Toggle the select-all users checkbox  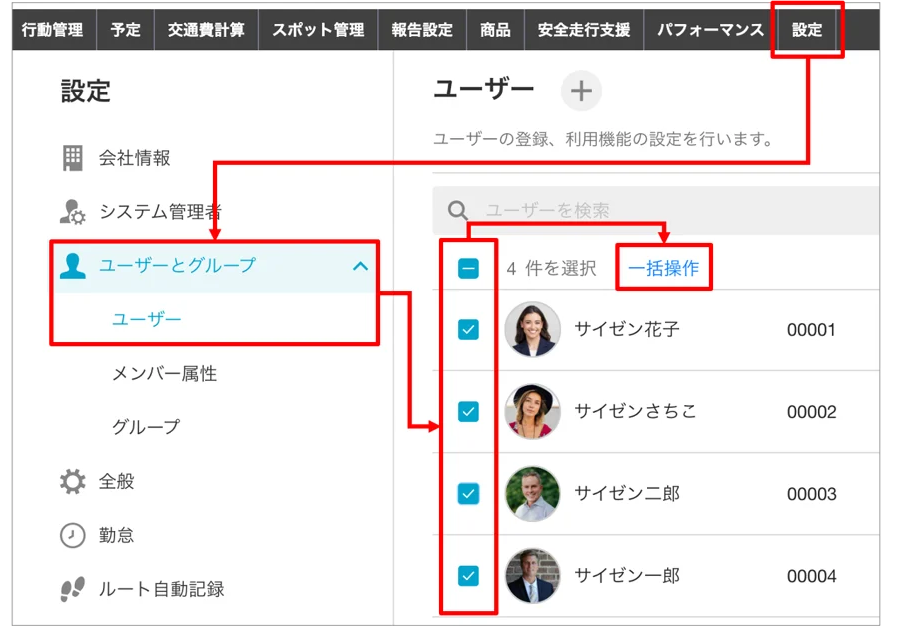[468, 269]
